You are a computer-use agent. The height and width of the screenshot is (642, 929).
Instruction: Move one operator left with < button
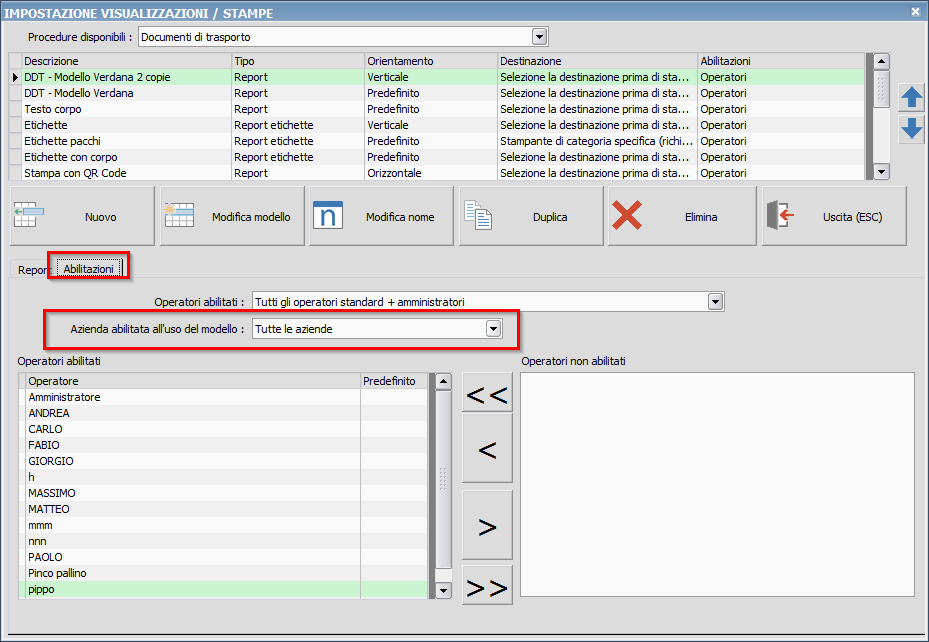pos(487,449)
